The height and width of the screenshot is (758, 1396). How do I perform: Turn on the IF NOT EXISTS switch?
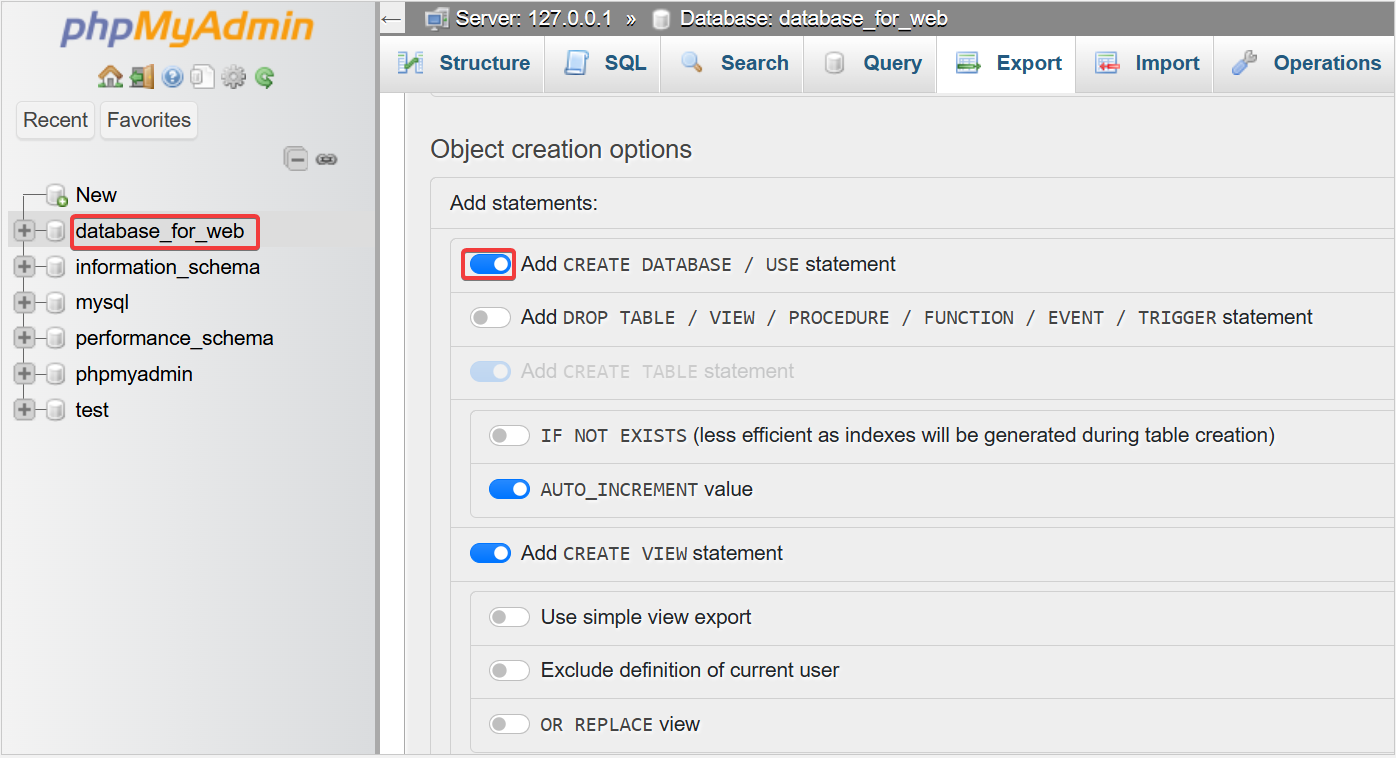tap(509, 436)
